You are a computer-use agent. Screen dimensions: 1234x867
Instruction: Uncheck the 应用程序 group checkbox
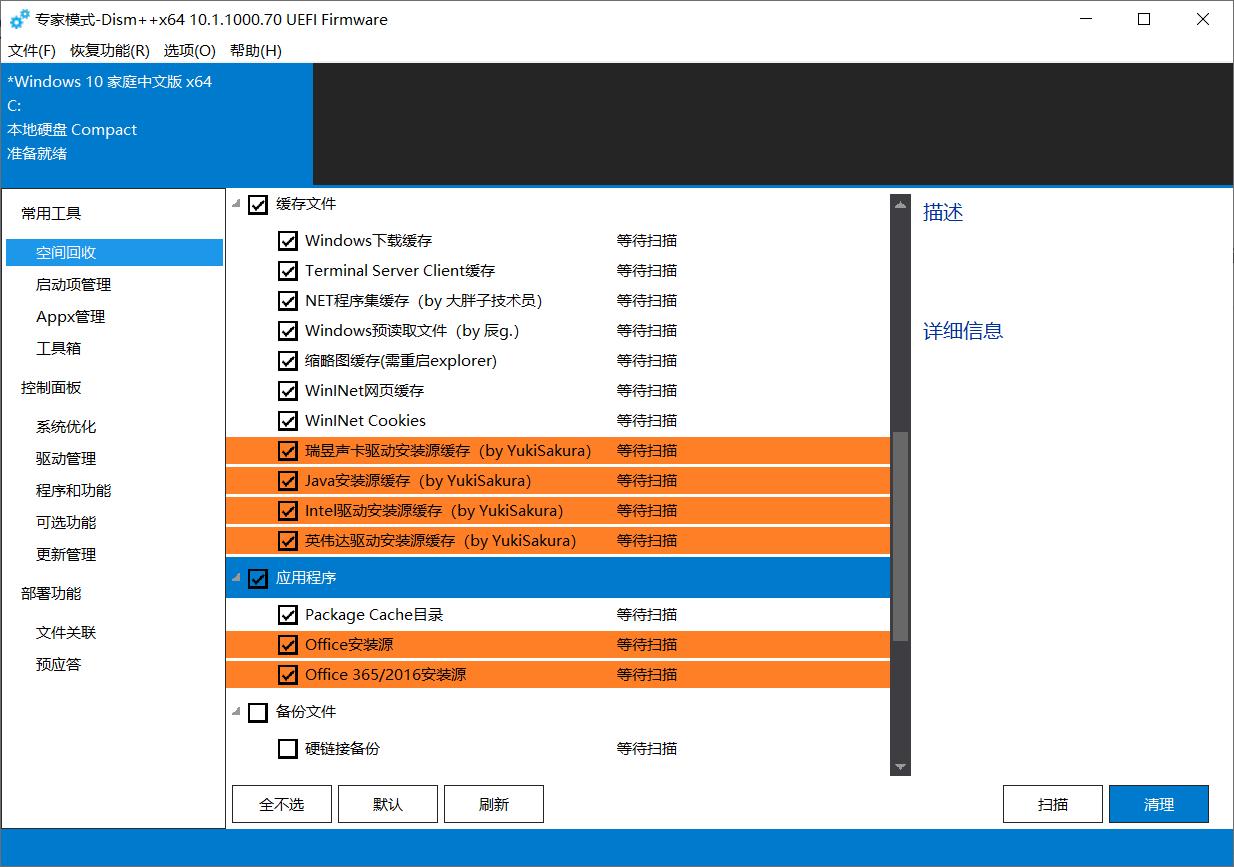tap(258, 578)
